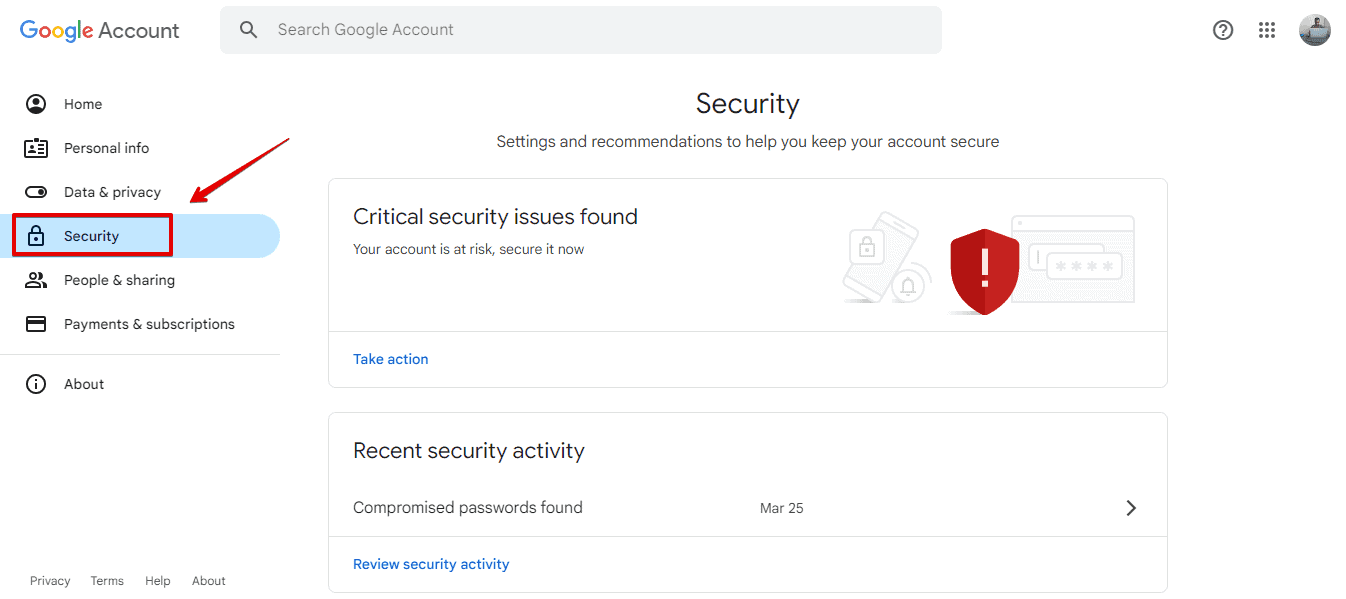Screen dimensions: 1346x599
Task: Focus the Search Google Account field
Action: click(600, 30)
